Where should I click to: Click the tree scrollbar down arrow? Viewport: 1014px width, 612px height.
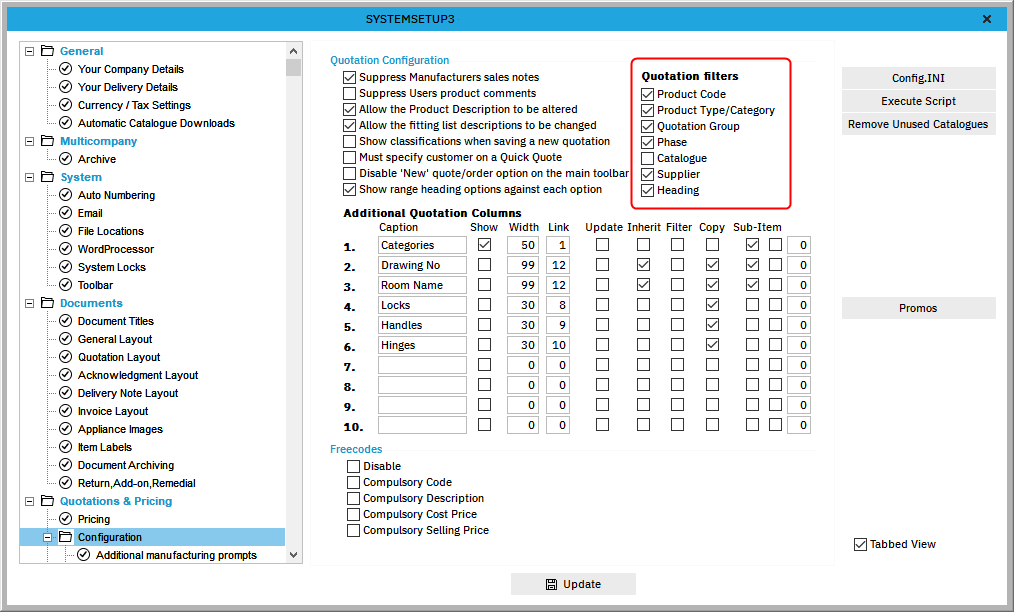[x=294, y=555]
